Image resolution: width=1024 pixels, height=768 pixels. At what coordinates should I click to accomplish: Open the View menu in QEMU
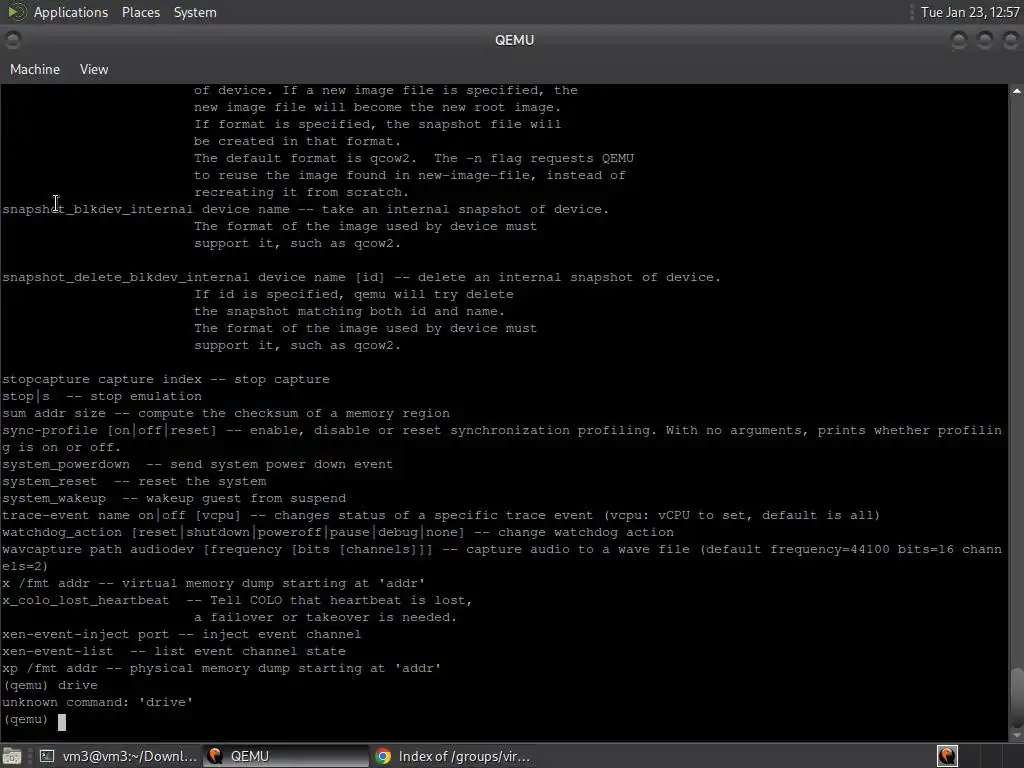(x=94, y=69)
